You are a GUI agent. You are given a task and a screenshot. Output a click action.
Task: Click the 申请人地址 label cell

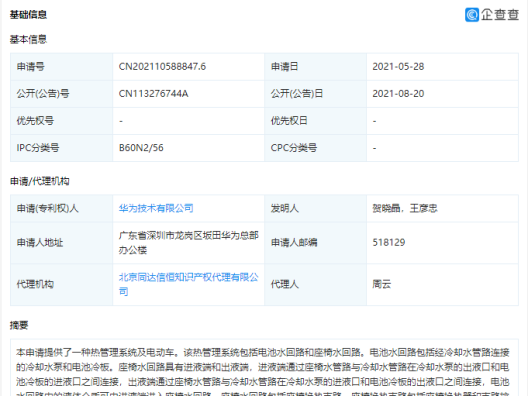pyautogui.click(x=62, y=242)
